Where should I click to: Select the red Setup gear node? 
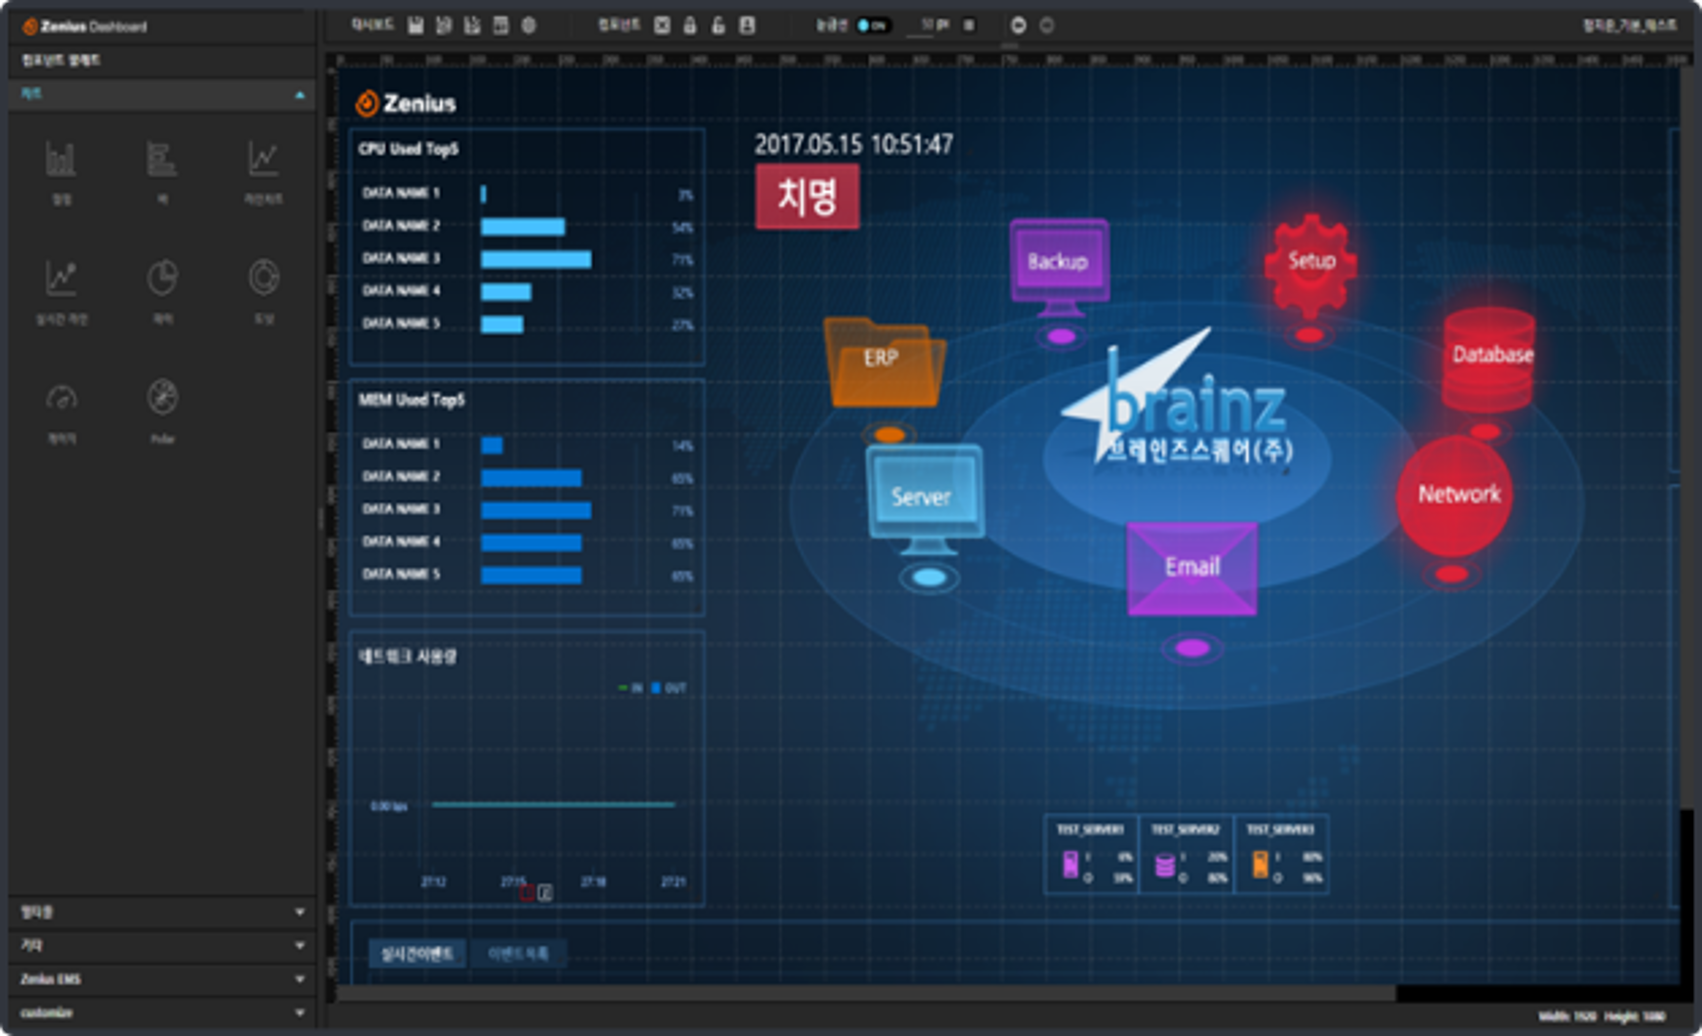[x=1311, y=265]
